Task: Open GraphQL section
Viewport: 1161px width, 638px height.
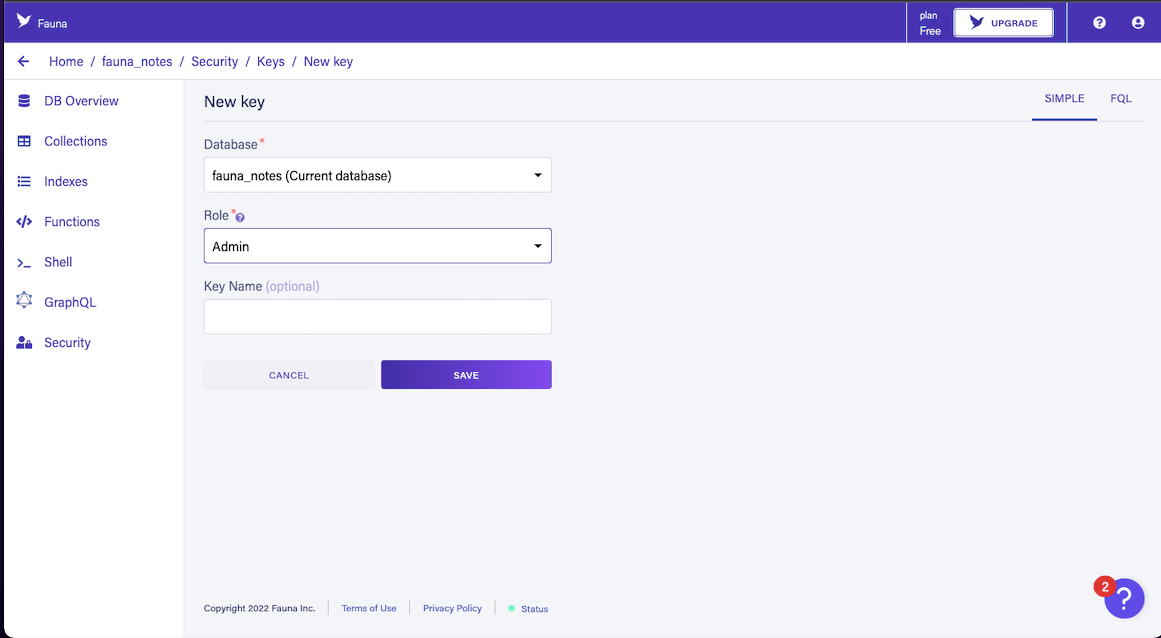Action: tap(70, 302)
